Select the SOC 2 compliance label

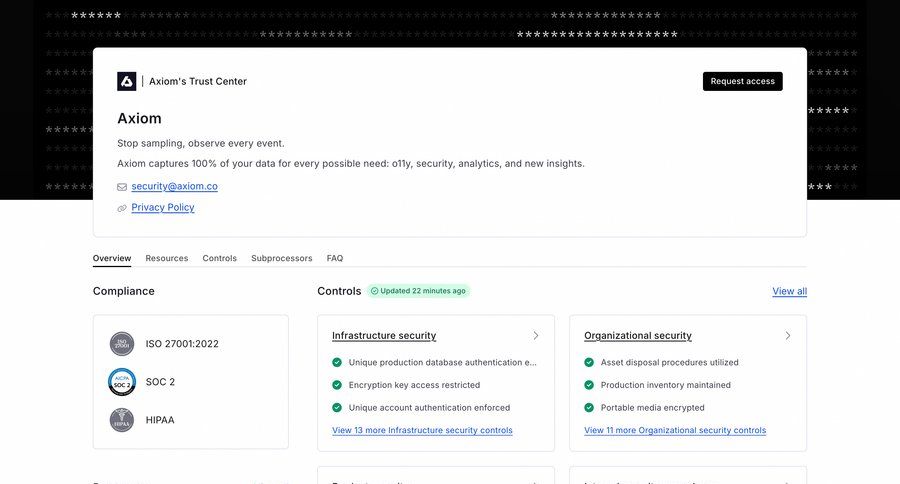pyautogui.click(x=160, y=382)
